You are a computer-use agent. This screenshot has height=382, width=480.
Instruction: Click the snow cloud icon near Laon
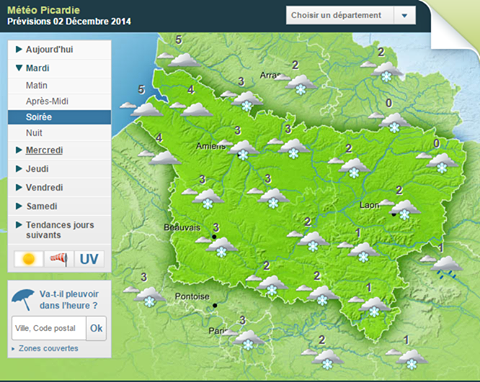[404, 209]
